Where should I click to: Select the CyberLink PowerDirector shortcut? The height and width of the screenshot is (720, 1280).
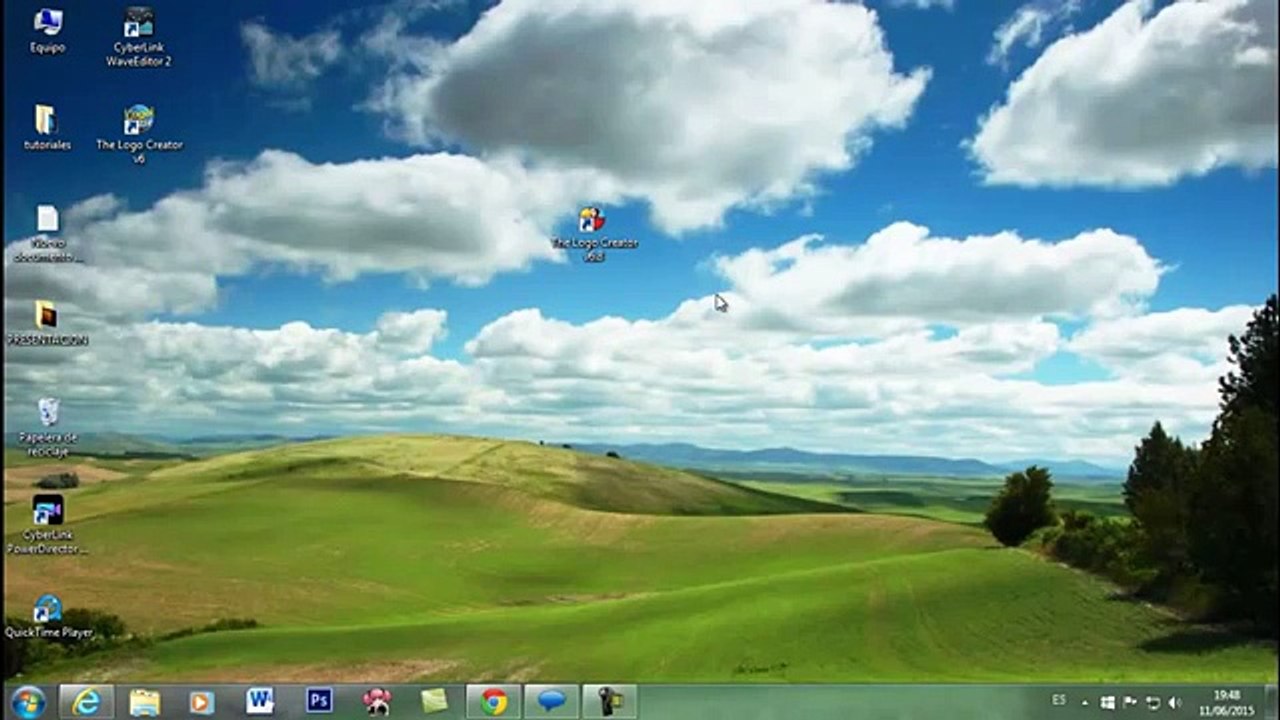[47, 524]
